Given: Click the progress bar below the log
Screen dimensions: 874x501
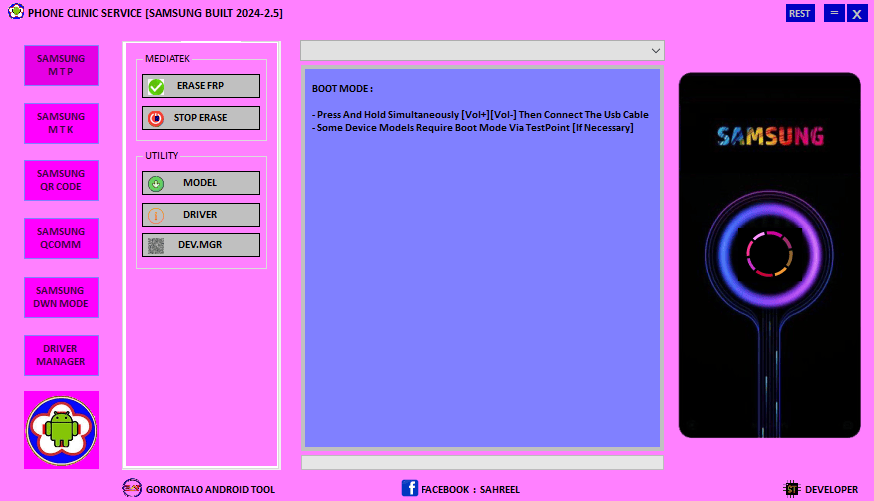Looking at the screenshot, I should point(482,463).
